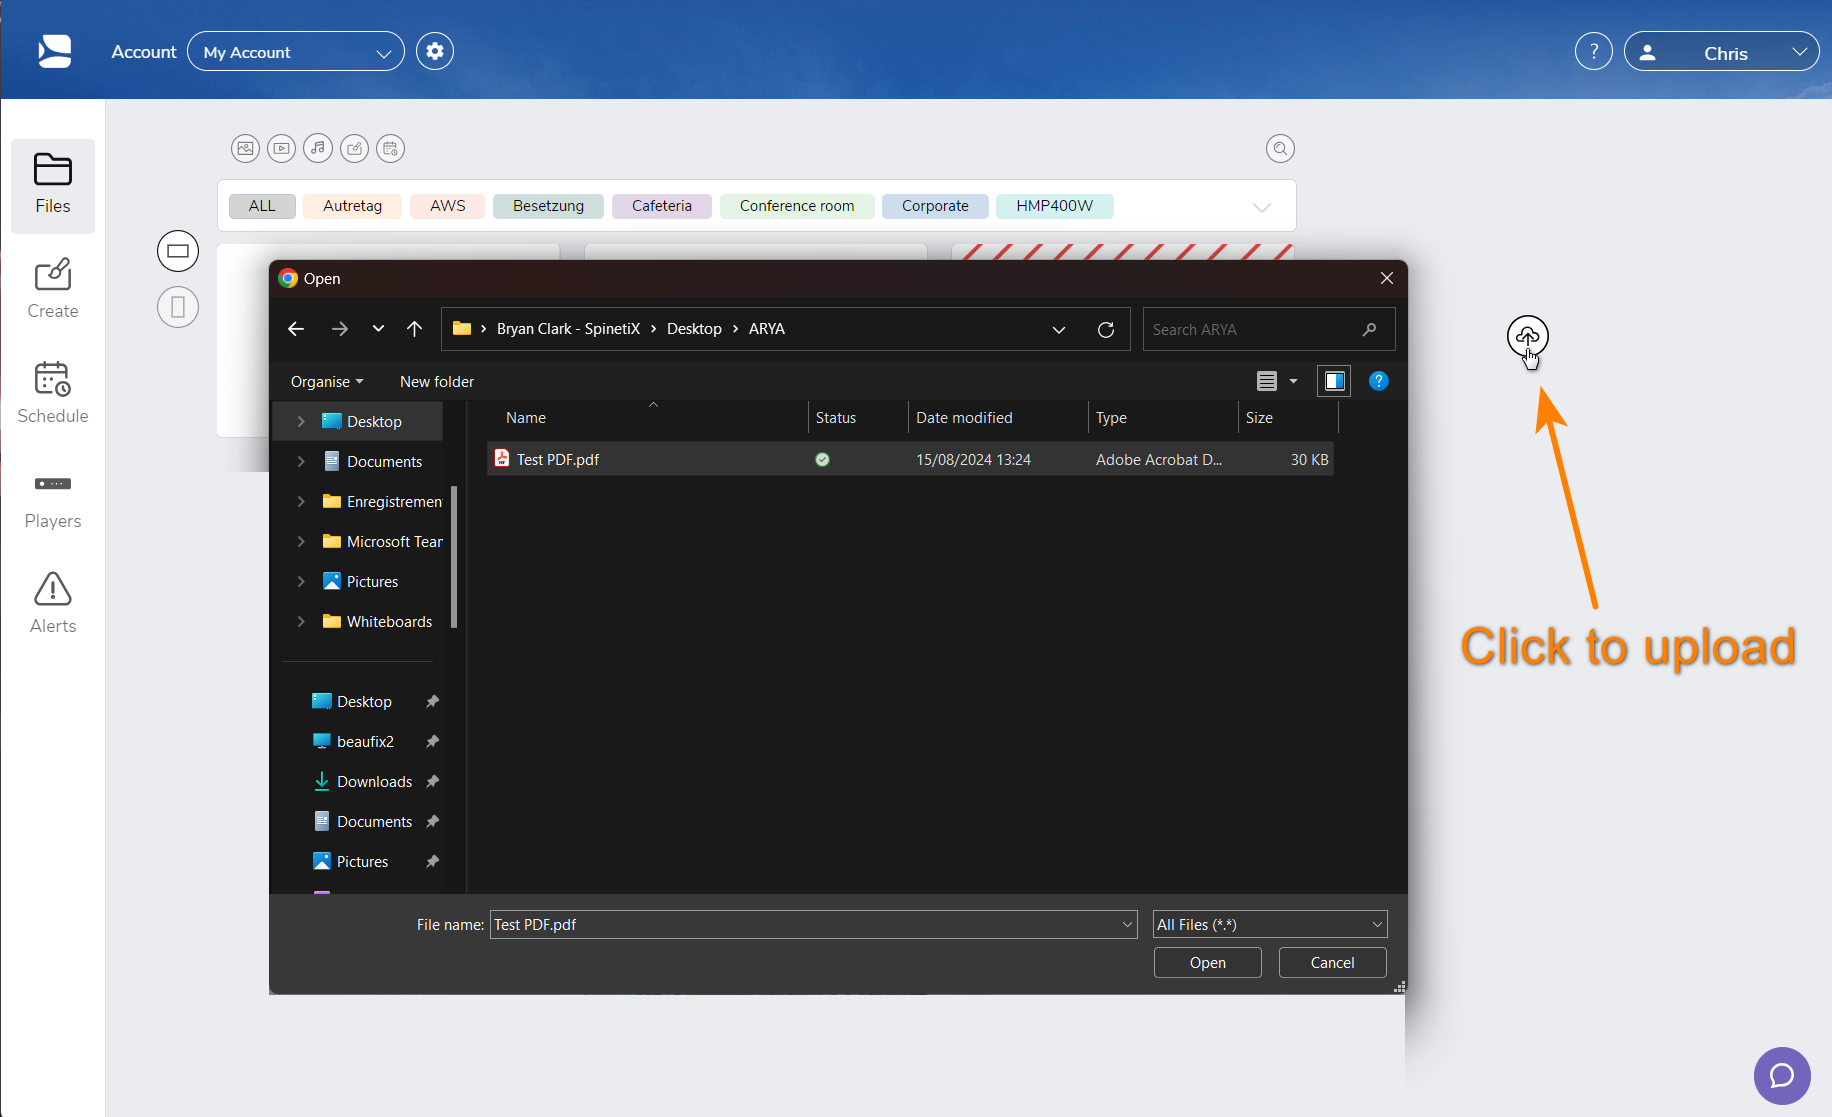Go up one folder level
This screenshot has width=1832, height=1117.
(x=415, y=329)
